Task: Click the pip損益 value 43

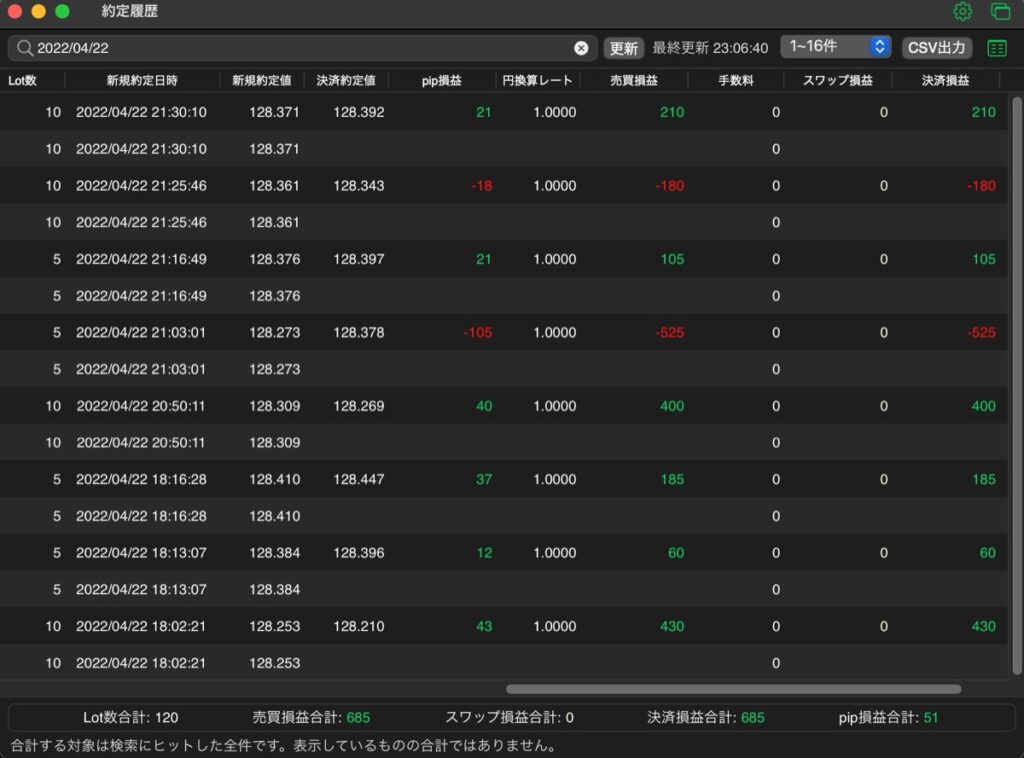Action: click(x=484, y=626)
